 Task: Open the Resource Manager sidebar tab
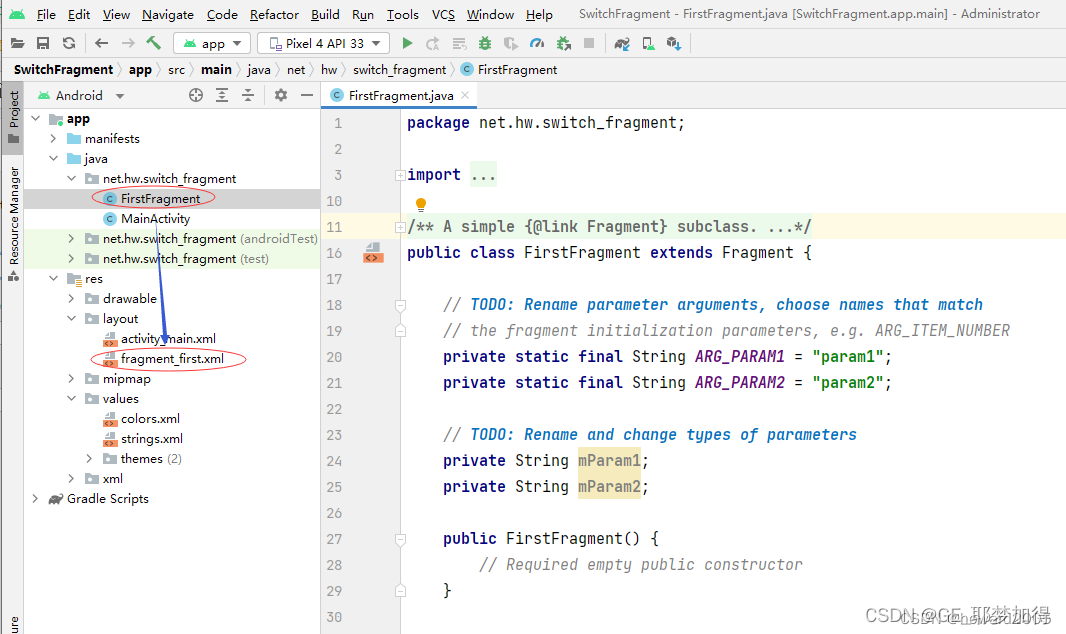[14, 224]
